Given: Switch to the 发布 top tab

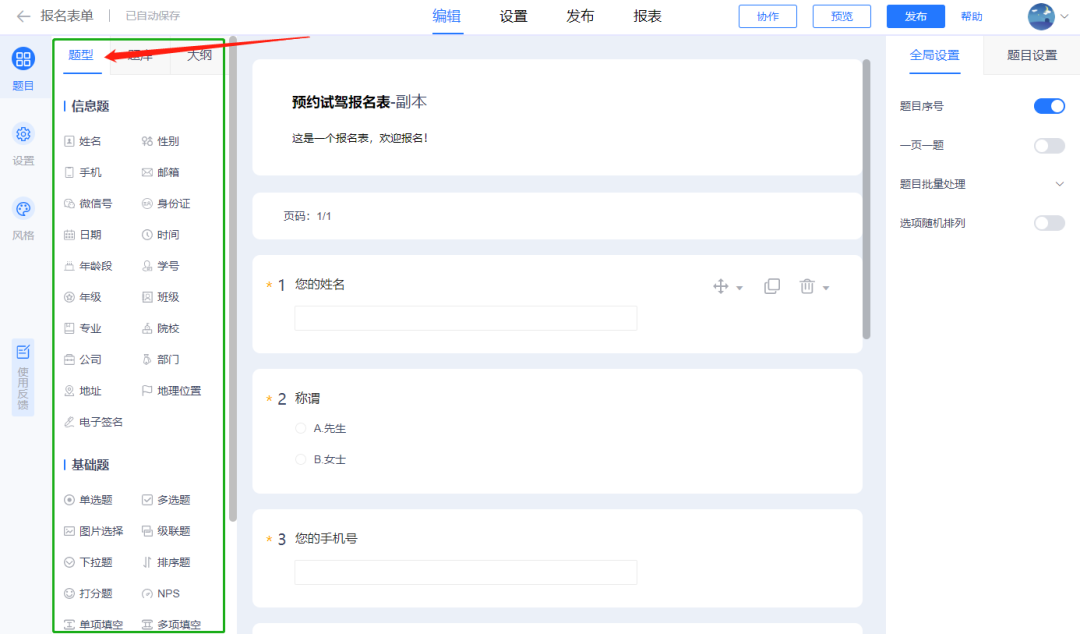Looking at the screenshot, I should 580,16.
